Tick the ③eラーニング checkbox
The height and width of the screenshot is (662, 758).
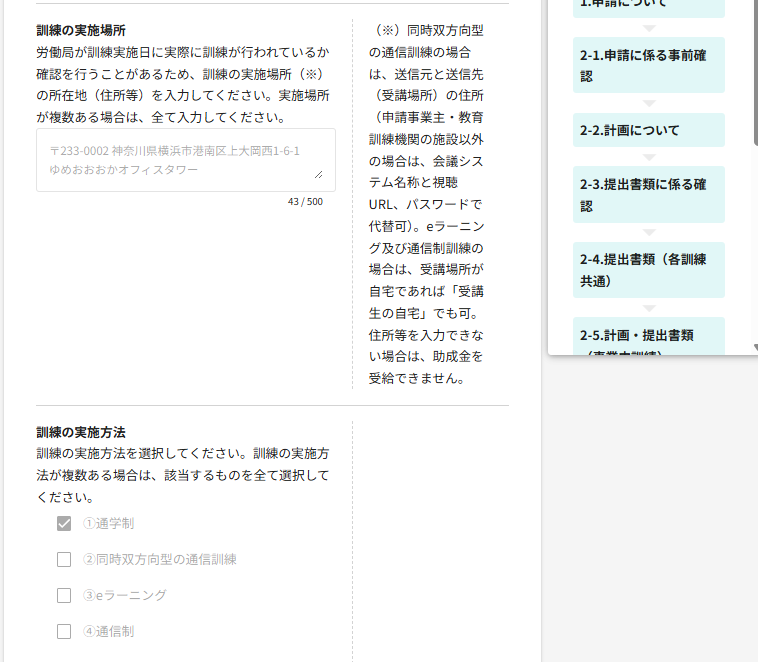point(64,596)
